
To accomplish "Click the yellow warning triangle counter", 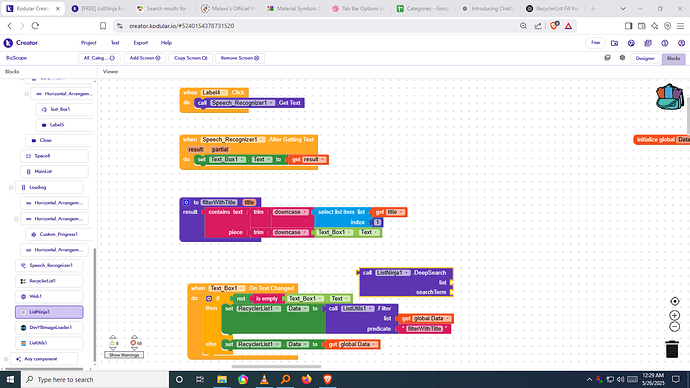I will tap(113, 343).
